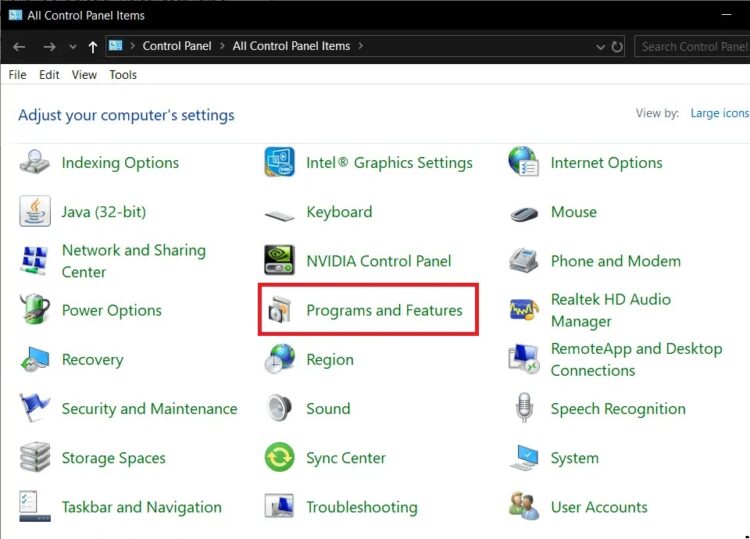Open the Internet Options globe icon

point(524,163)
